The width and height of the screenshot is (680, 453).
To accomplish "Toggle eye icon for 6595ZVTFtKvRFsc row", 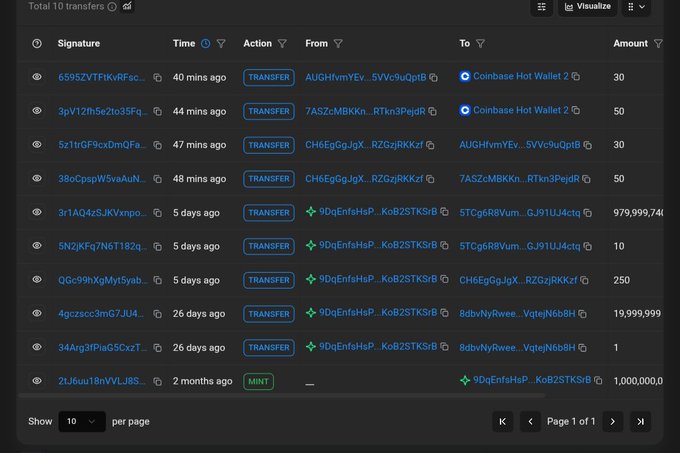I will pos(37,77).
